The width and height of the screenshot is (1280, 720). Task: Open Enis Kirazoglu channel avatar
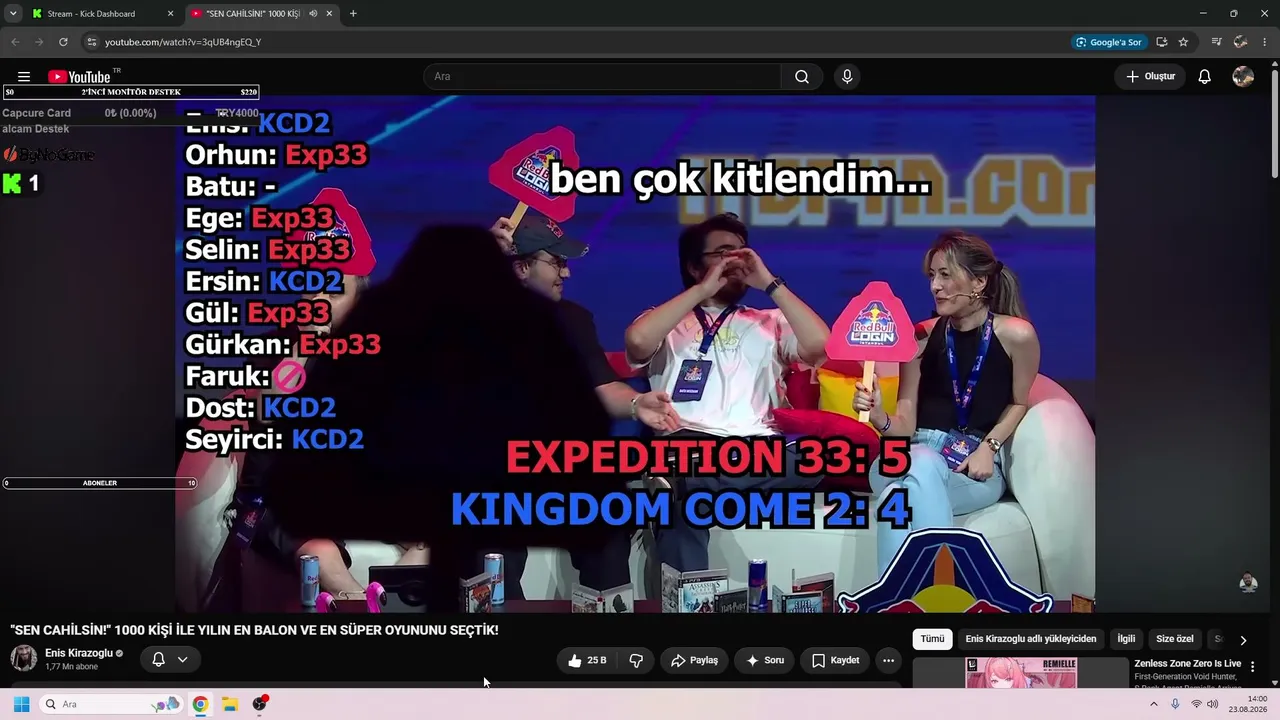tap(23, 658)
